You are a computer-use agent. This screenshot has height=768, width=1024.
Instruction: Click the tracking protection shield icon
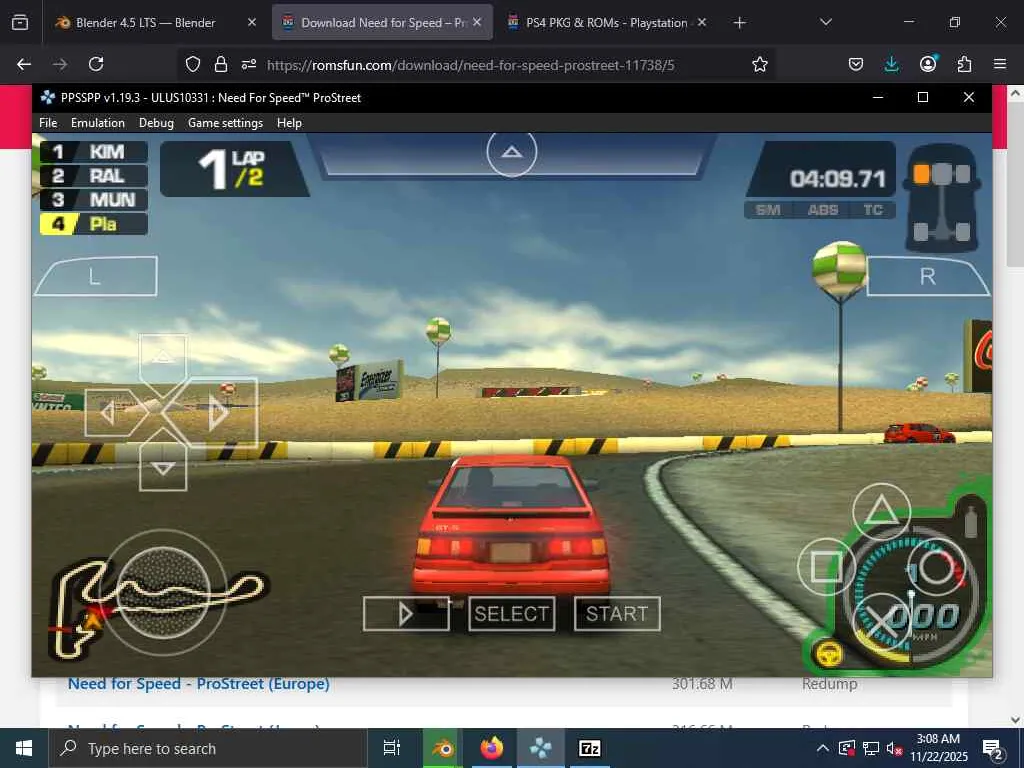pos(193,64)
